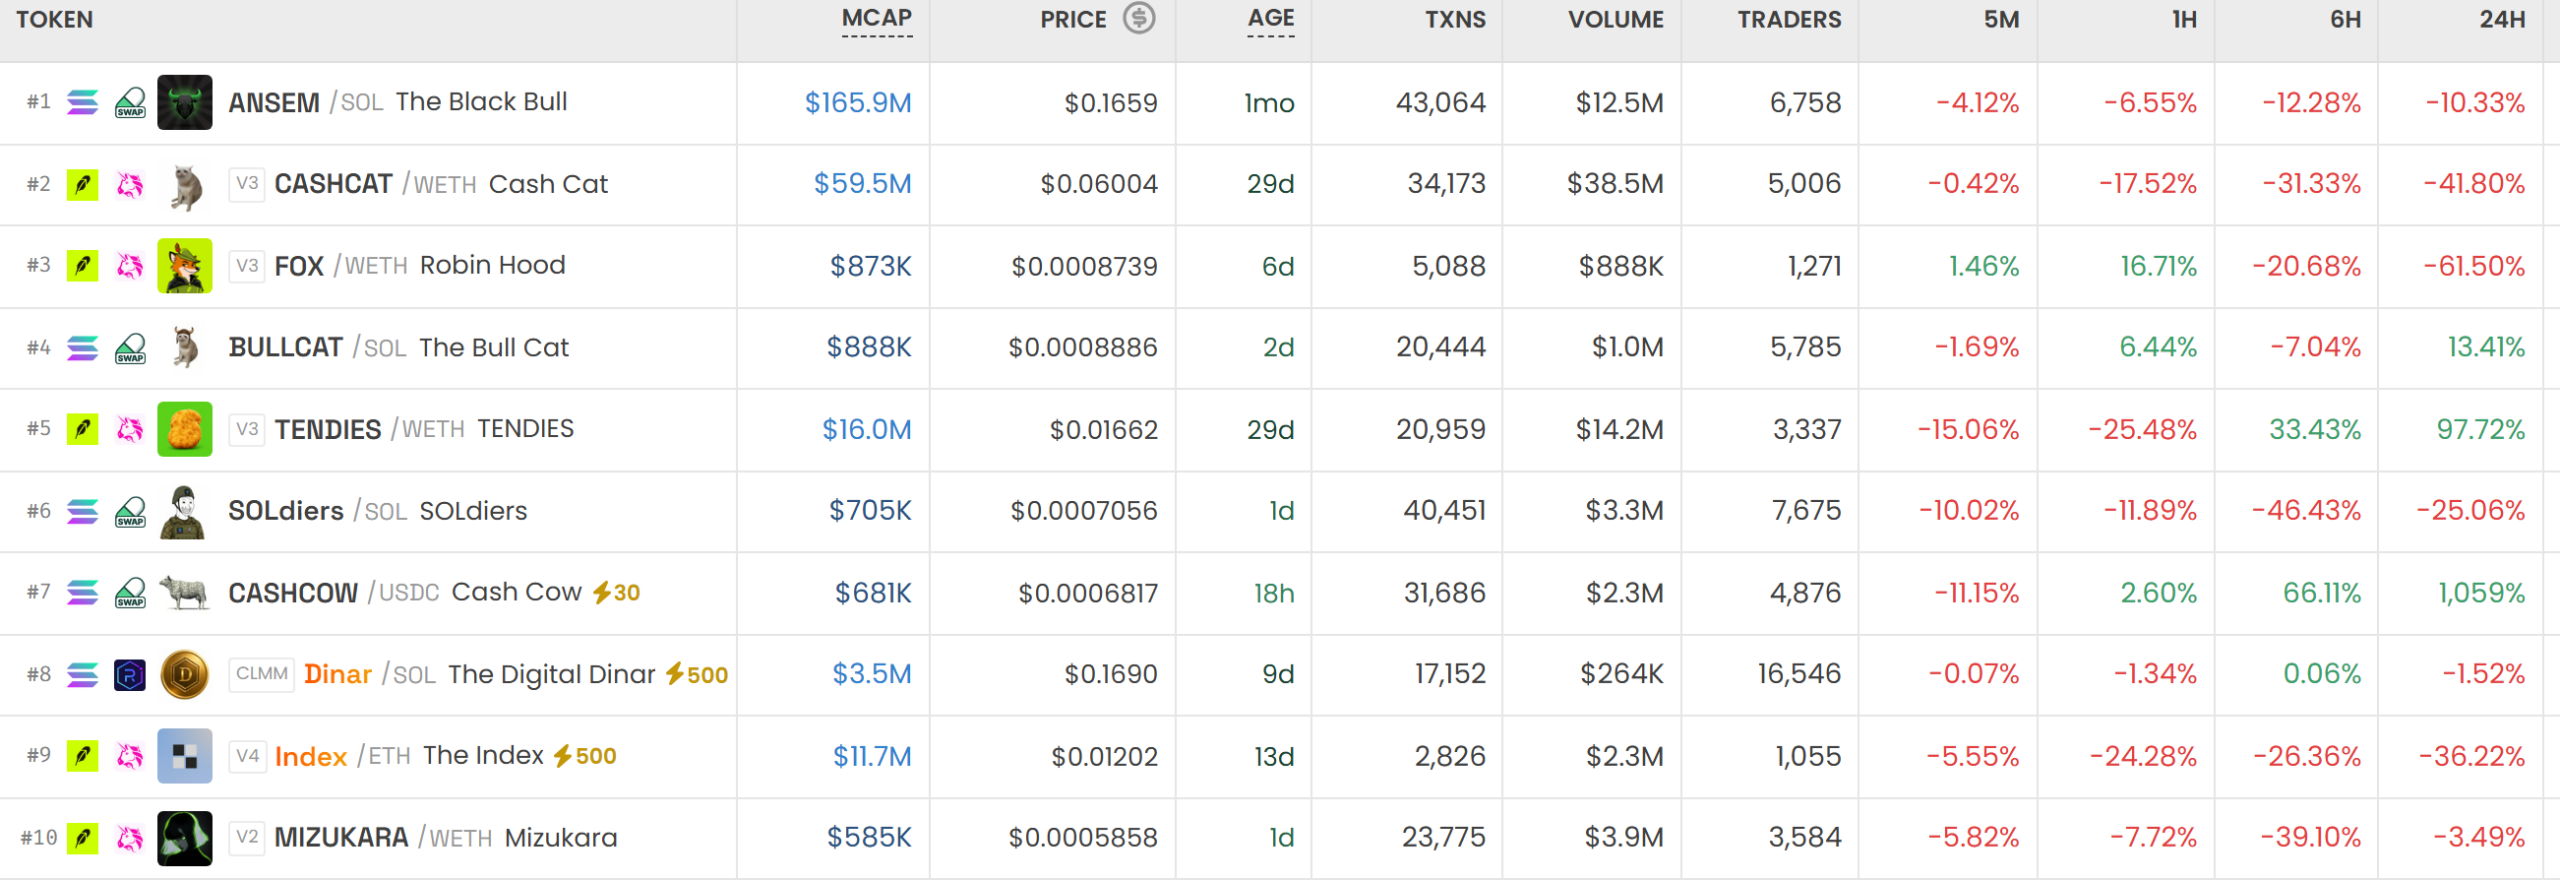Open the SOLdiers token link
The height and width of the screenshot is (880, 2560).
pos(286,511)
